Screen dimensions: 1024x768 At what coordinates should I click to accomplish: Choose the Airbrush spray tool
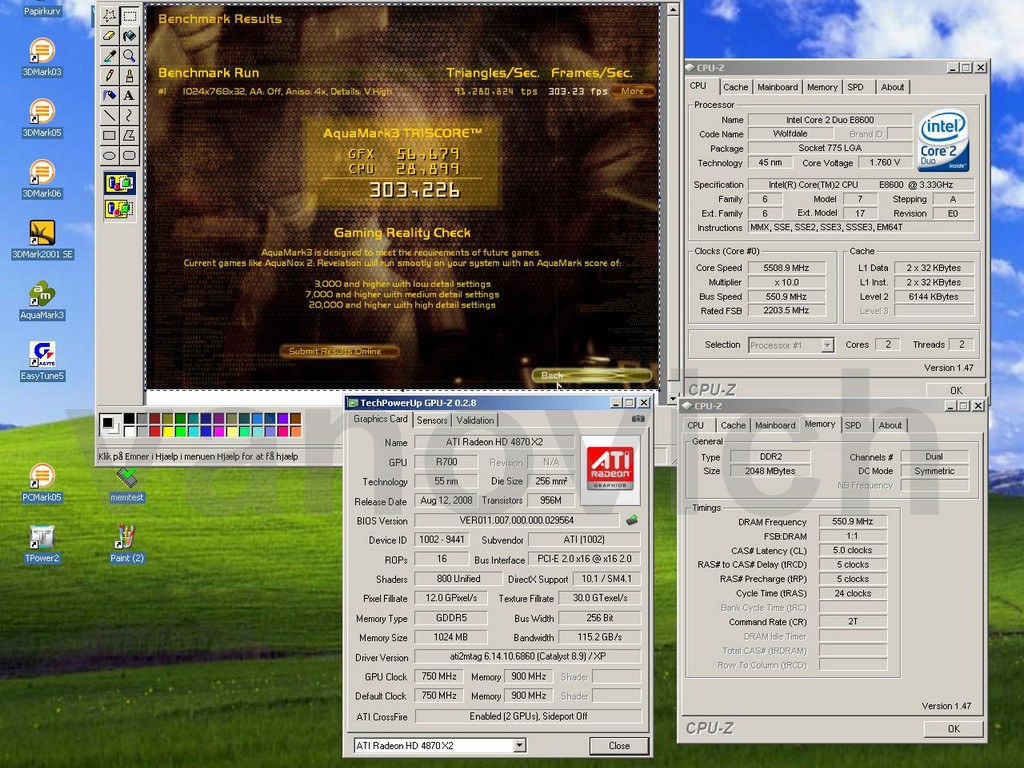[x=110, y=96]
